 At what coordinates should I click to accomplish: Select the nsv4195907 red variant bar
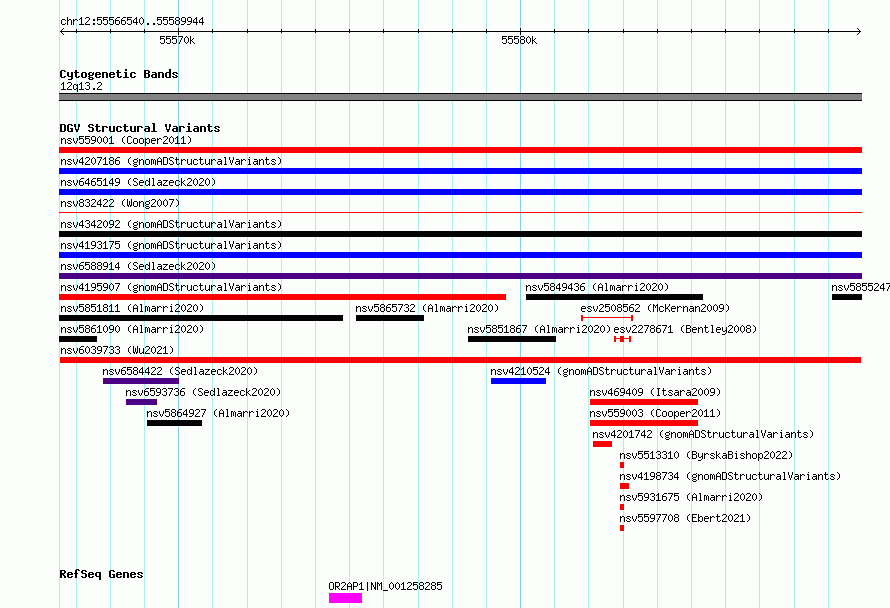tap(282, 297)
